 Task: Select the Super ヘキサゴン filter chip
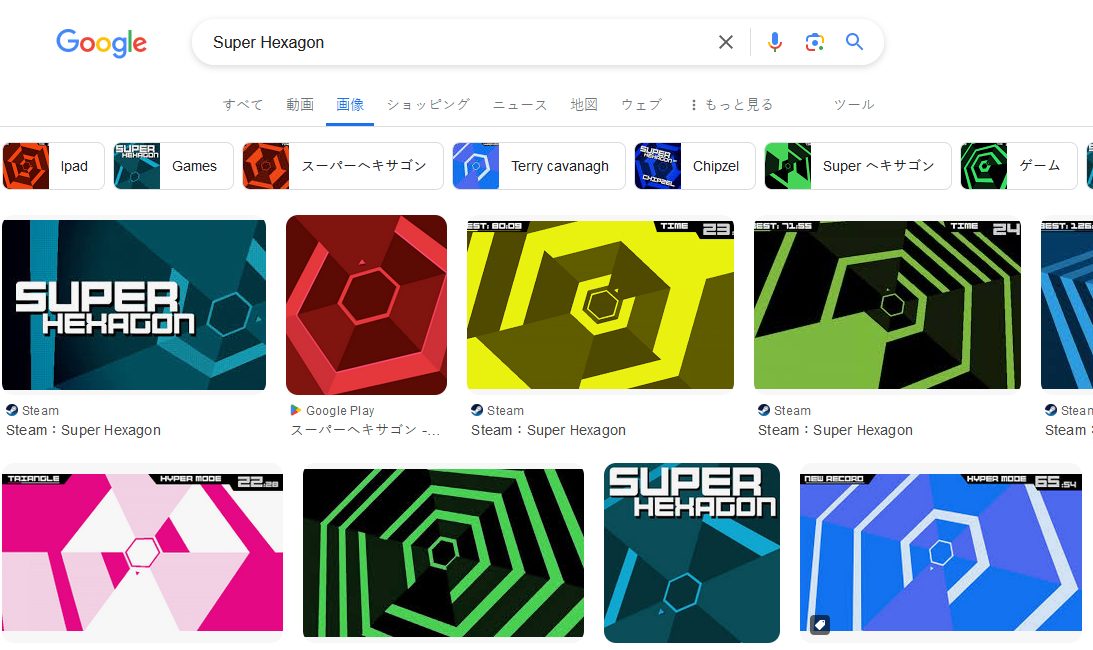(858, 166)
